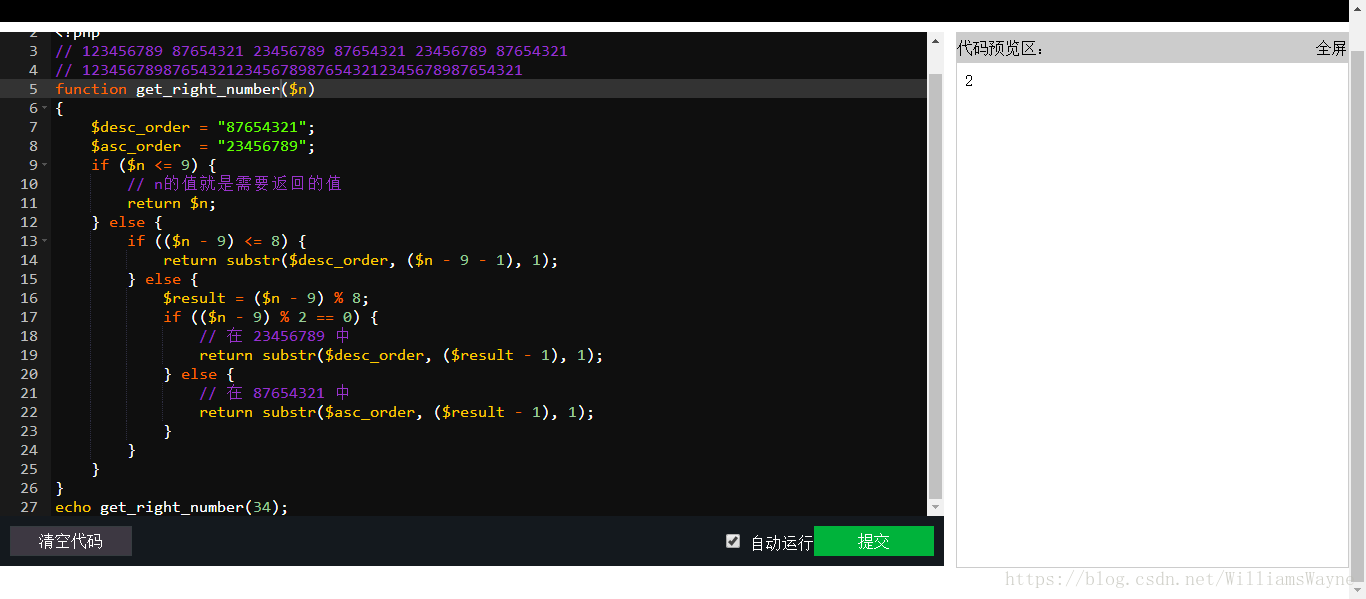Click line number 5 in the gutter
1366x599 pixels.
34,89
